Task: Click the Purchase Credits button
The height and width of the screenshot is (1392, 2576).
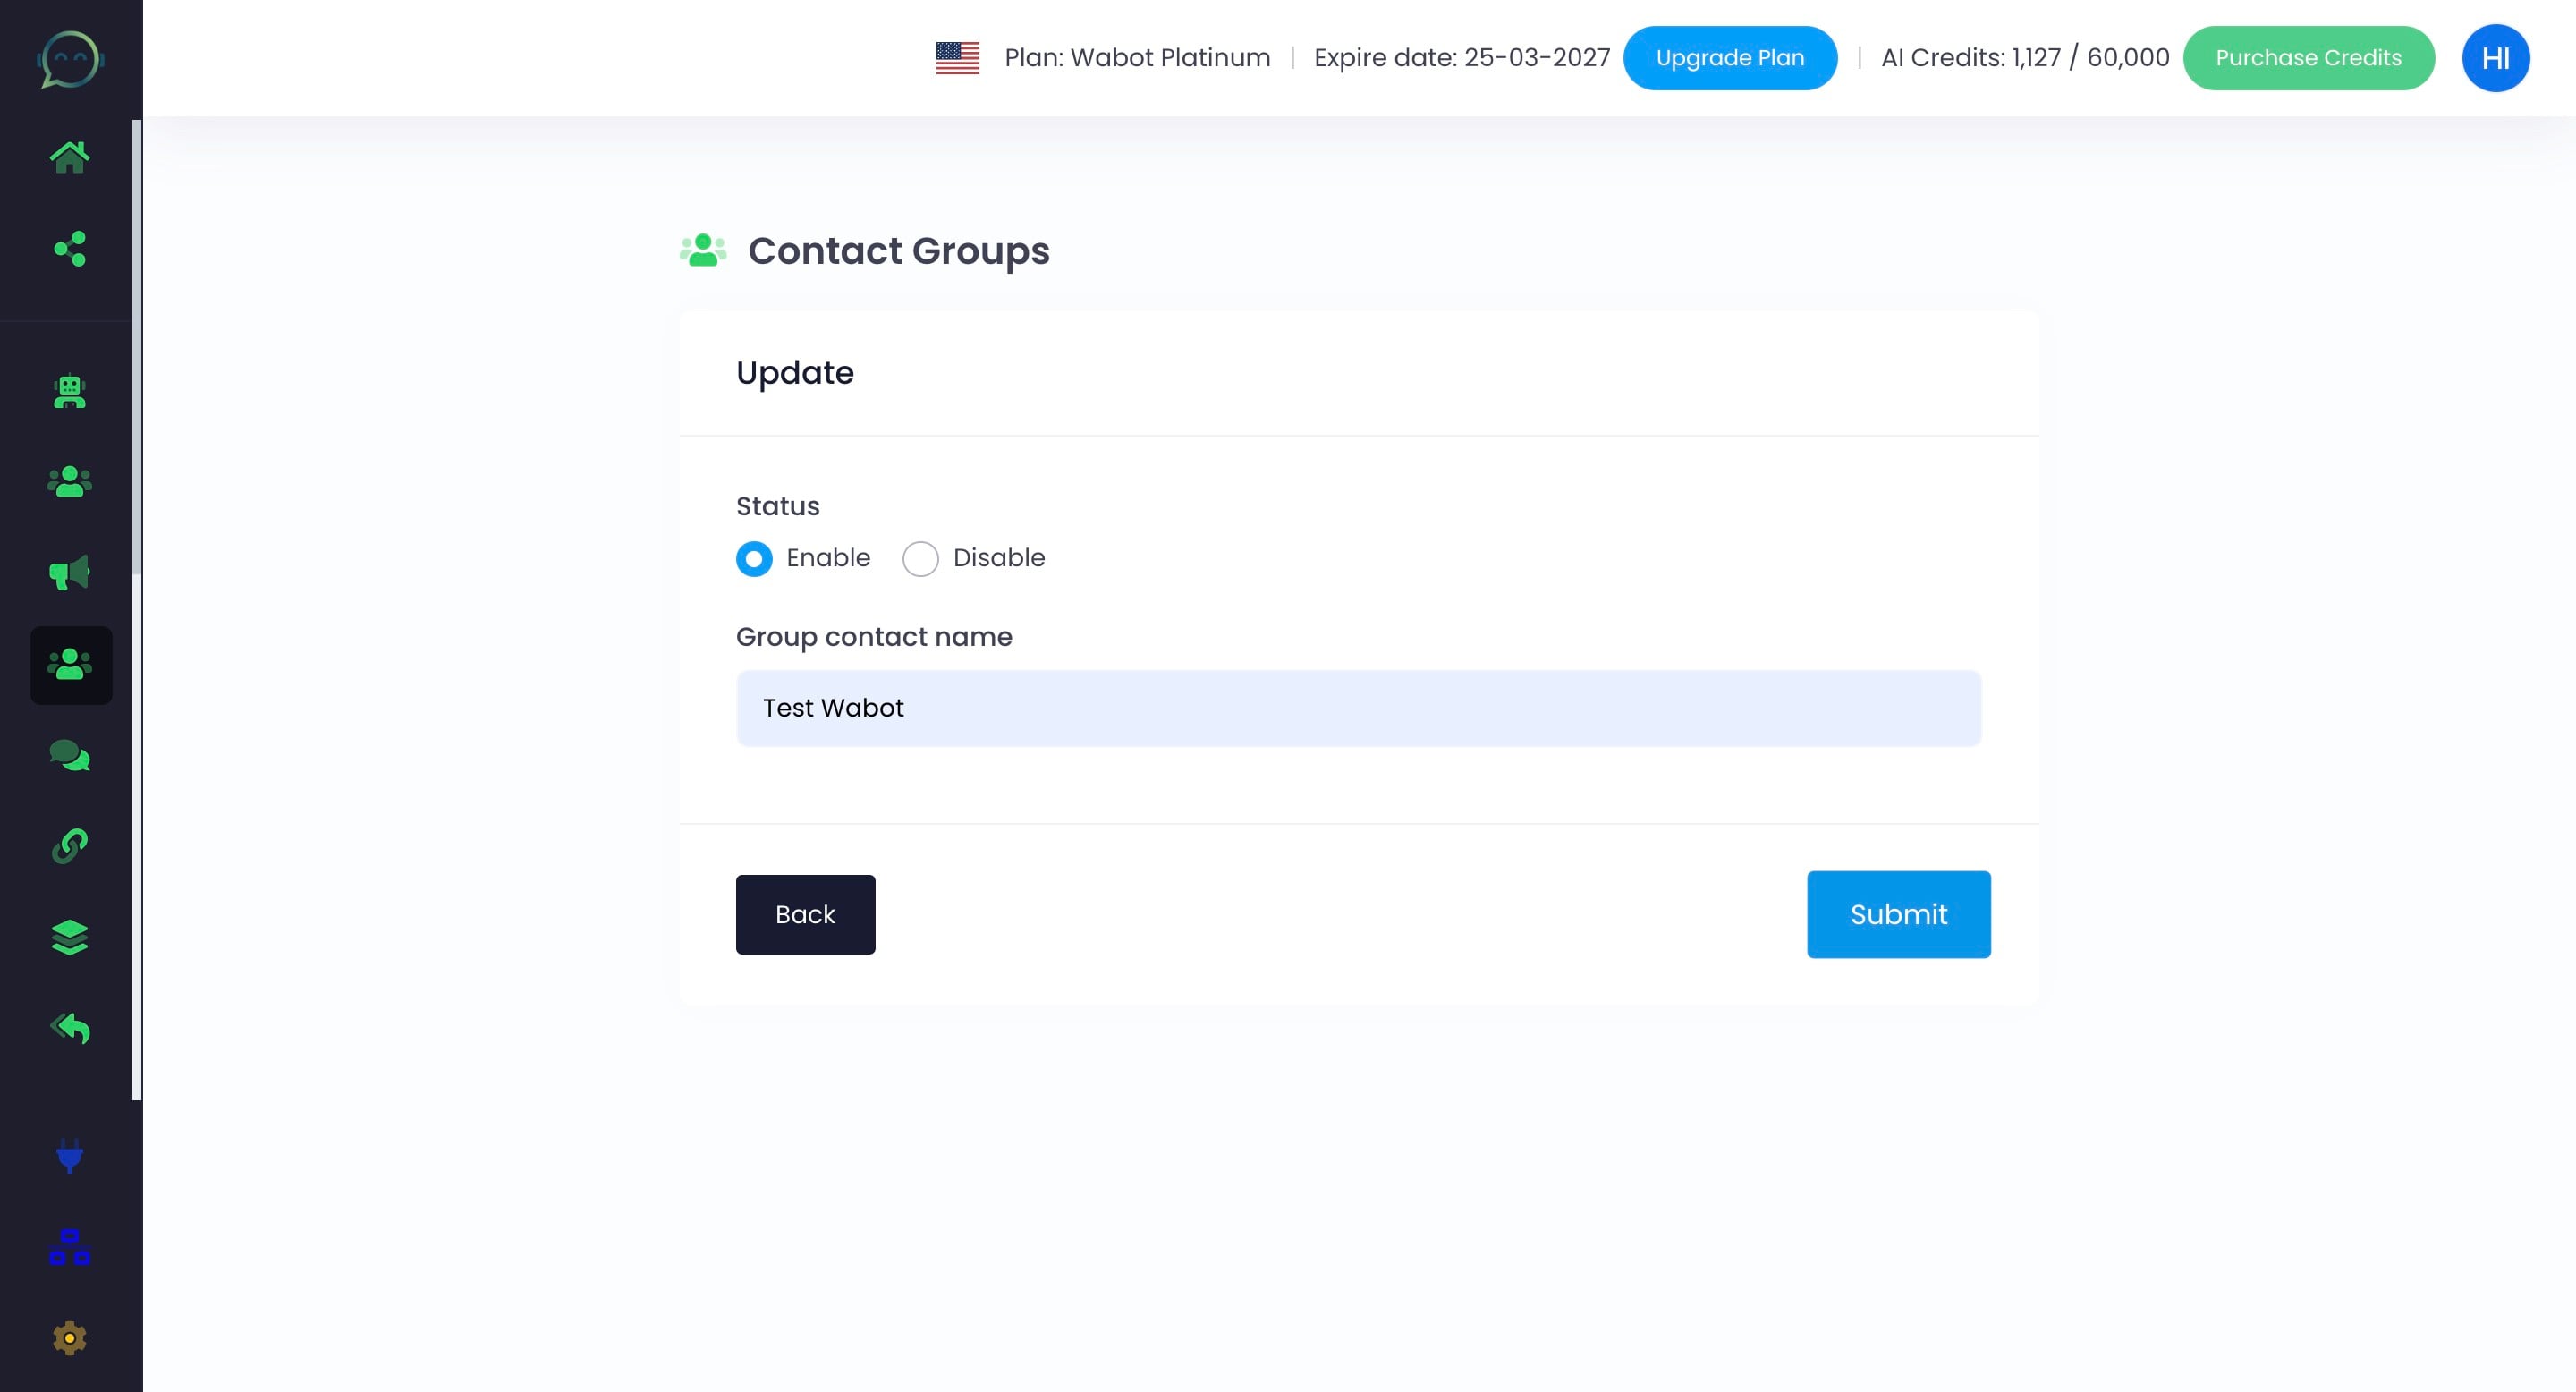Action: [x=2307, y=58]
